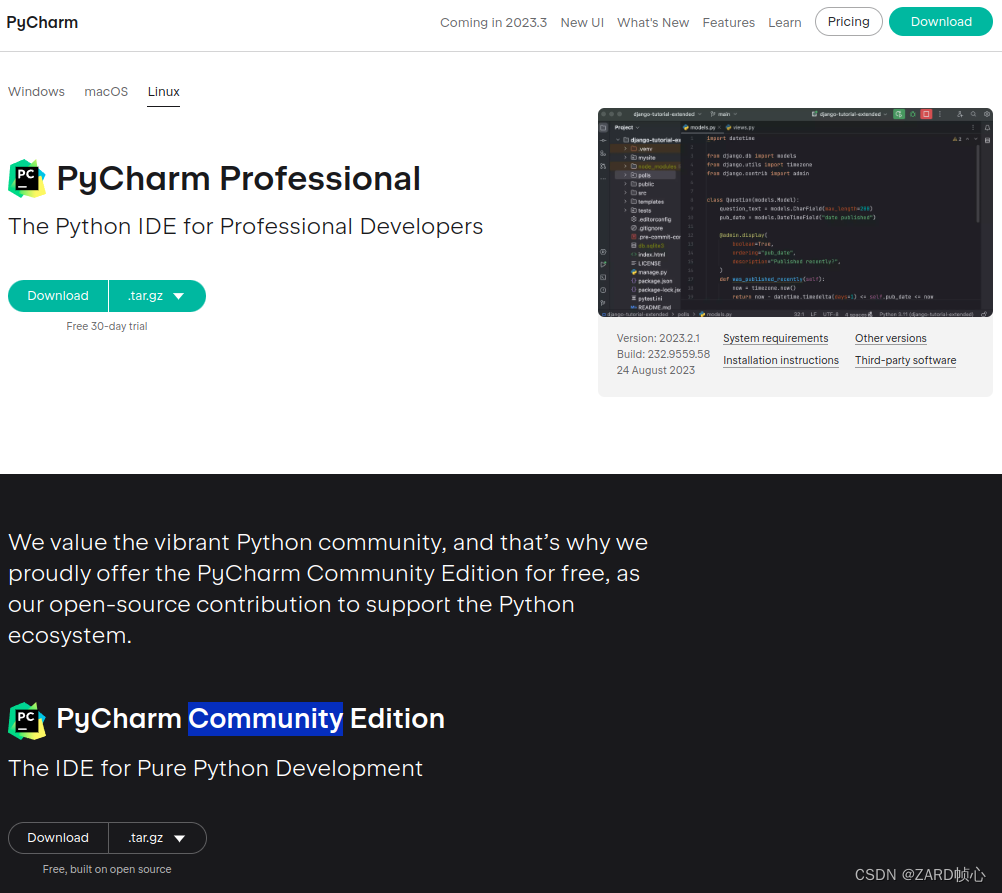Image resolution: width=1002 pixels, height=893 pixels.
Task: Click the 24 August 2023 date
Action: [x=656, y=370]
